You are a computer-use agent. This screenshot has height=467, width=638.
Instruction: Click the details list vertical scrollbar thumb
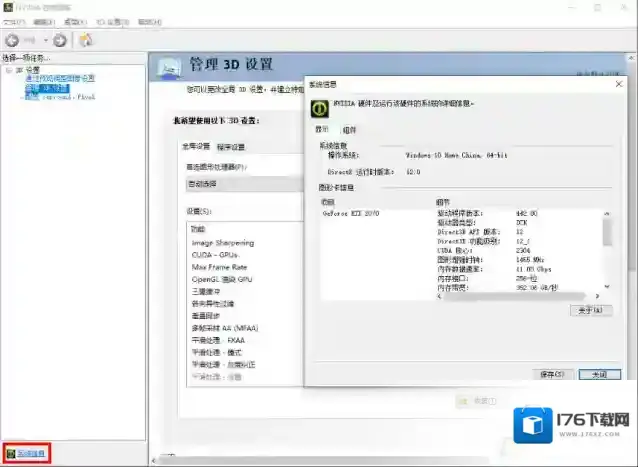click(x=607, y=232)
